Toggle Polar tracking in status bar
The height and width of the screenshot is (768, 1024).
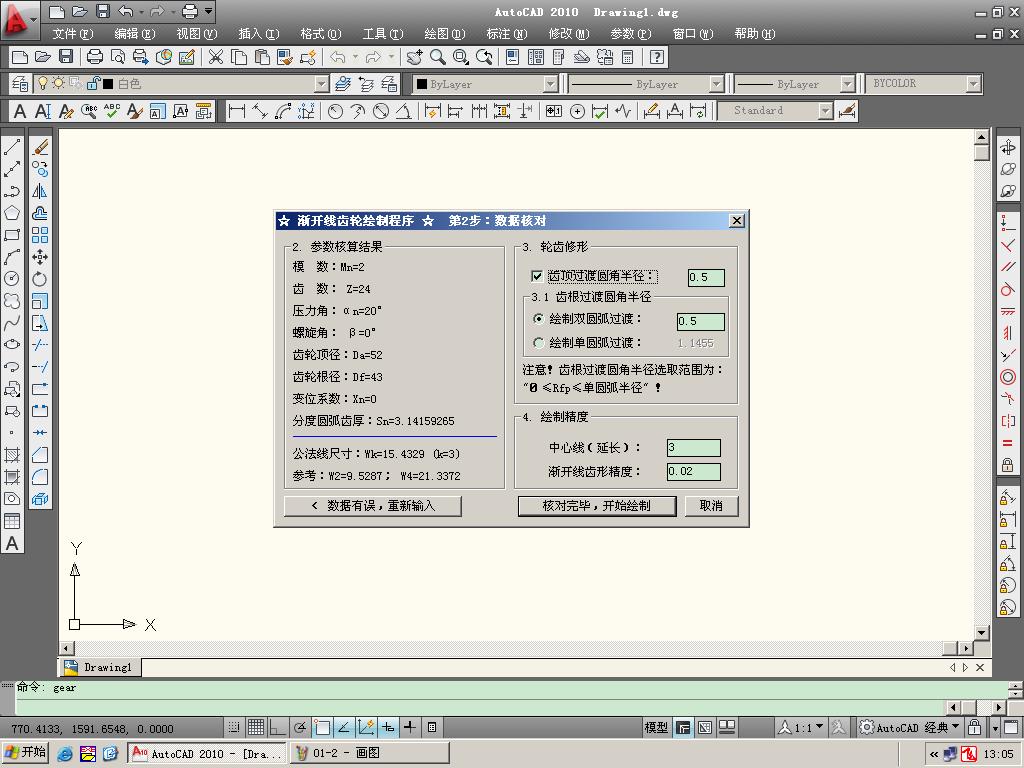coord(300,727)
